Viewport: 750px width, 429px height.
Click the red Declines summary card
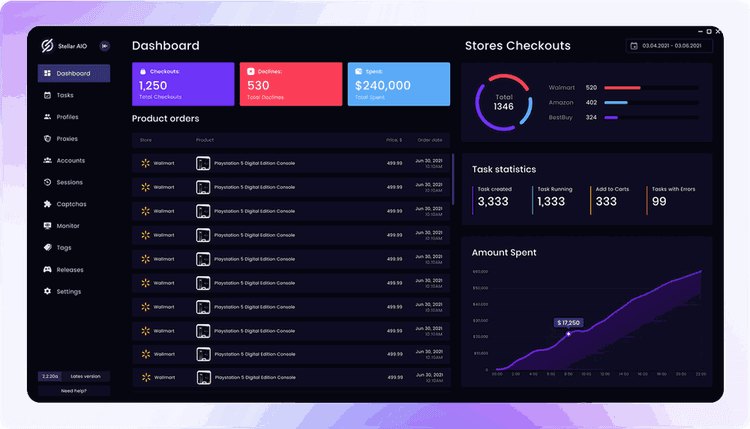(290, 84)
